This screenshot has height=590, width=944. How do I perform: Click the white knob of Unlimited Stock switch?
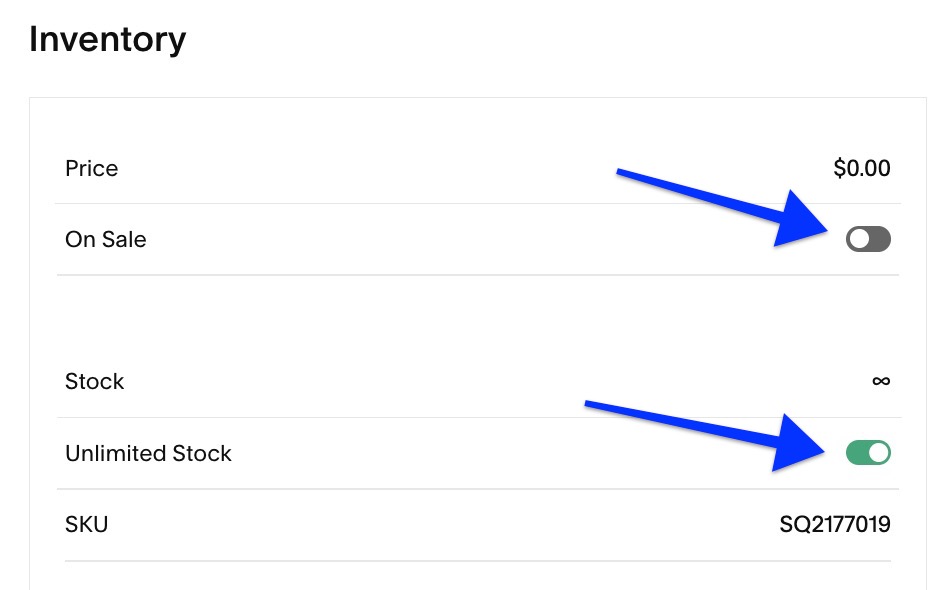pos(879,453)
